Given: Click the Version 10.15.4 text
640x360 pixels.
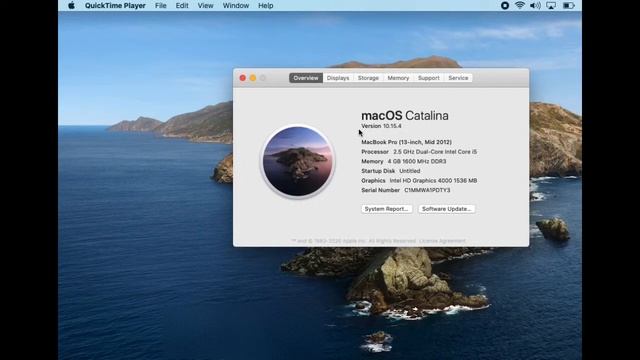Looking at the screenshot, I should [381, 126].
